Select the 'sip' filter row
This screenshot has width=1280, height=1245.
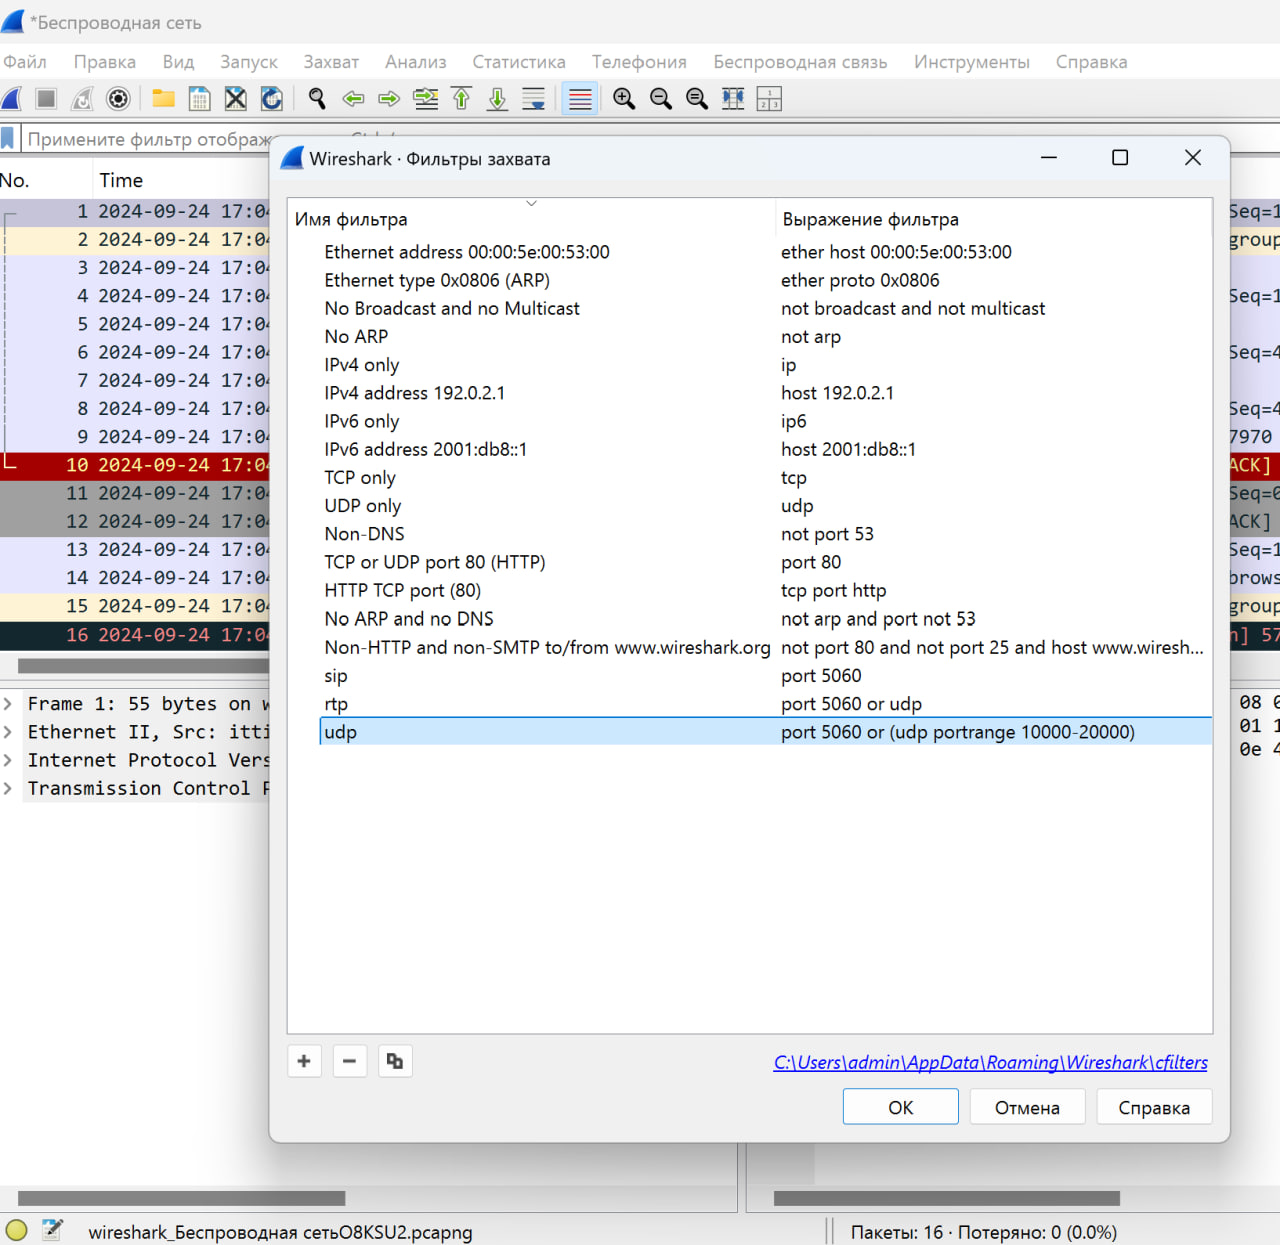[766, 675]
